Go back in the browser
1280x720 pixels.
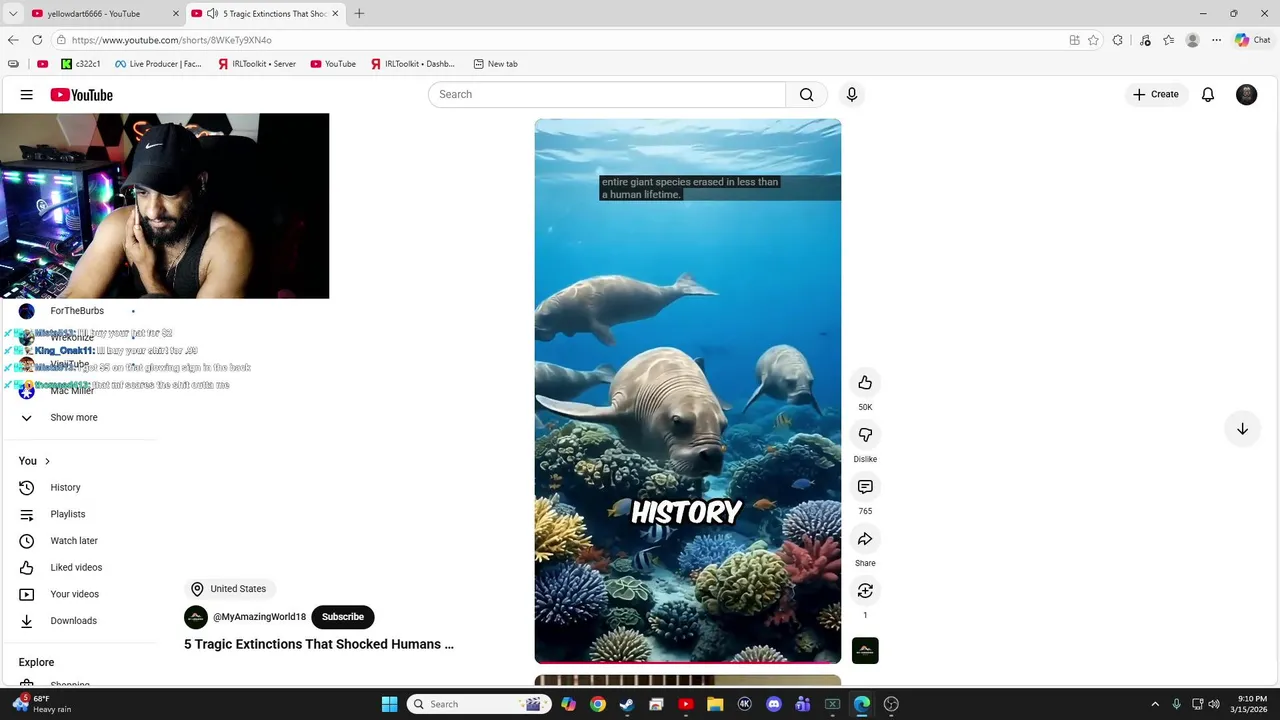[x=13, y=40]
